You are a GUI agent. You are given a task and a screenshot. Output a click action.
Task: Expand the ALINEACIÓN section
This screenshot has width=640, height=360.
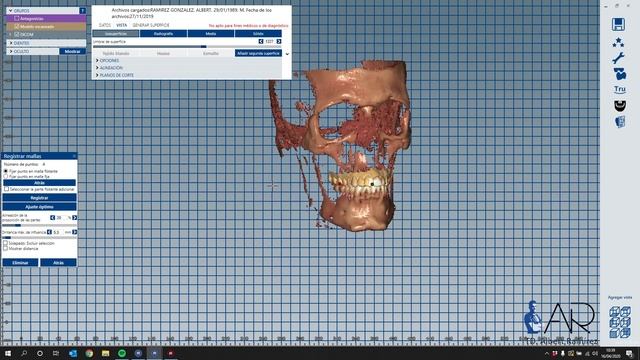click(97, 68)
